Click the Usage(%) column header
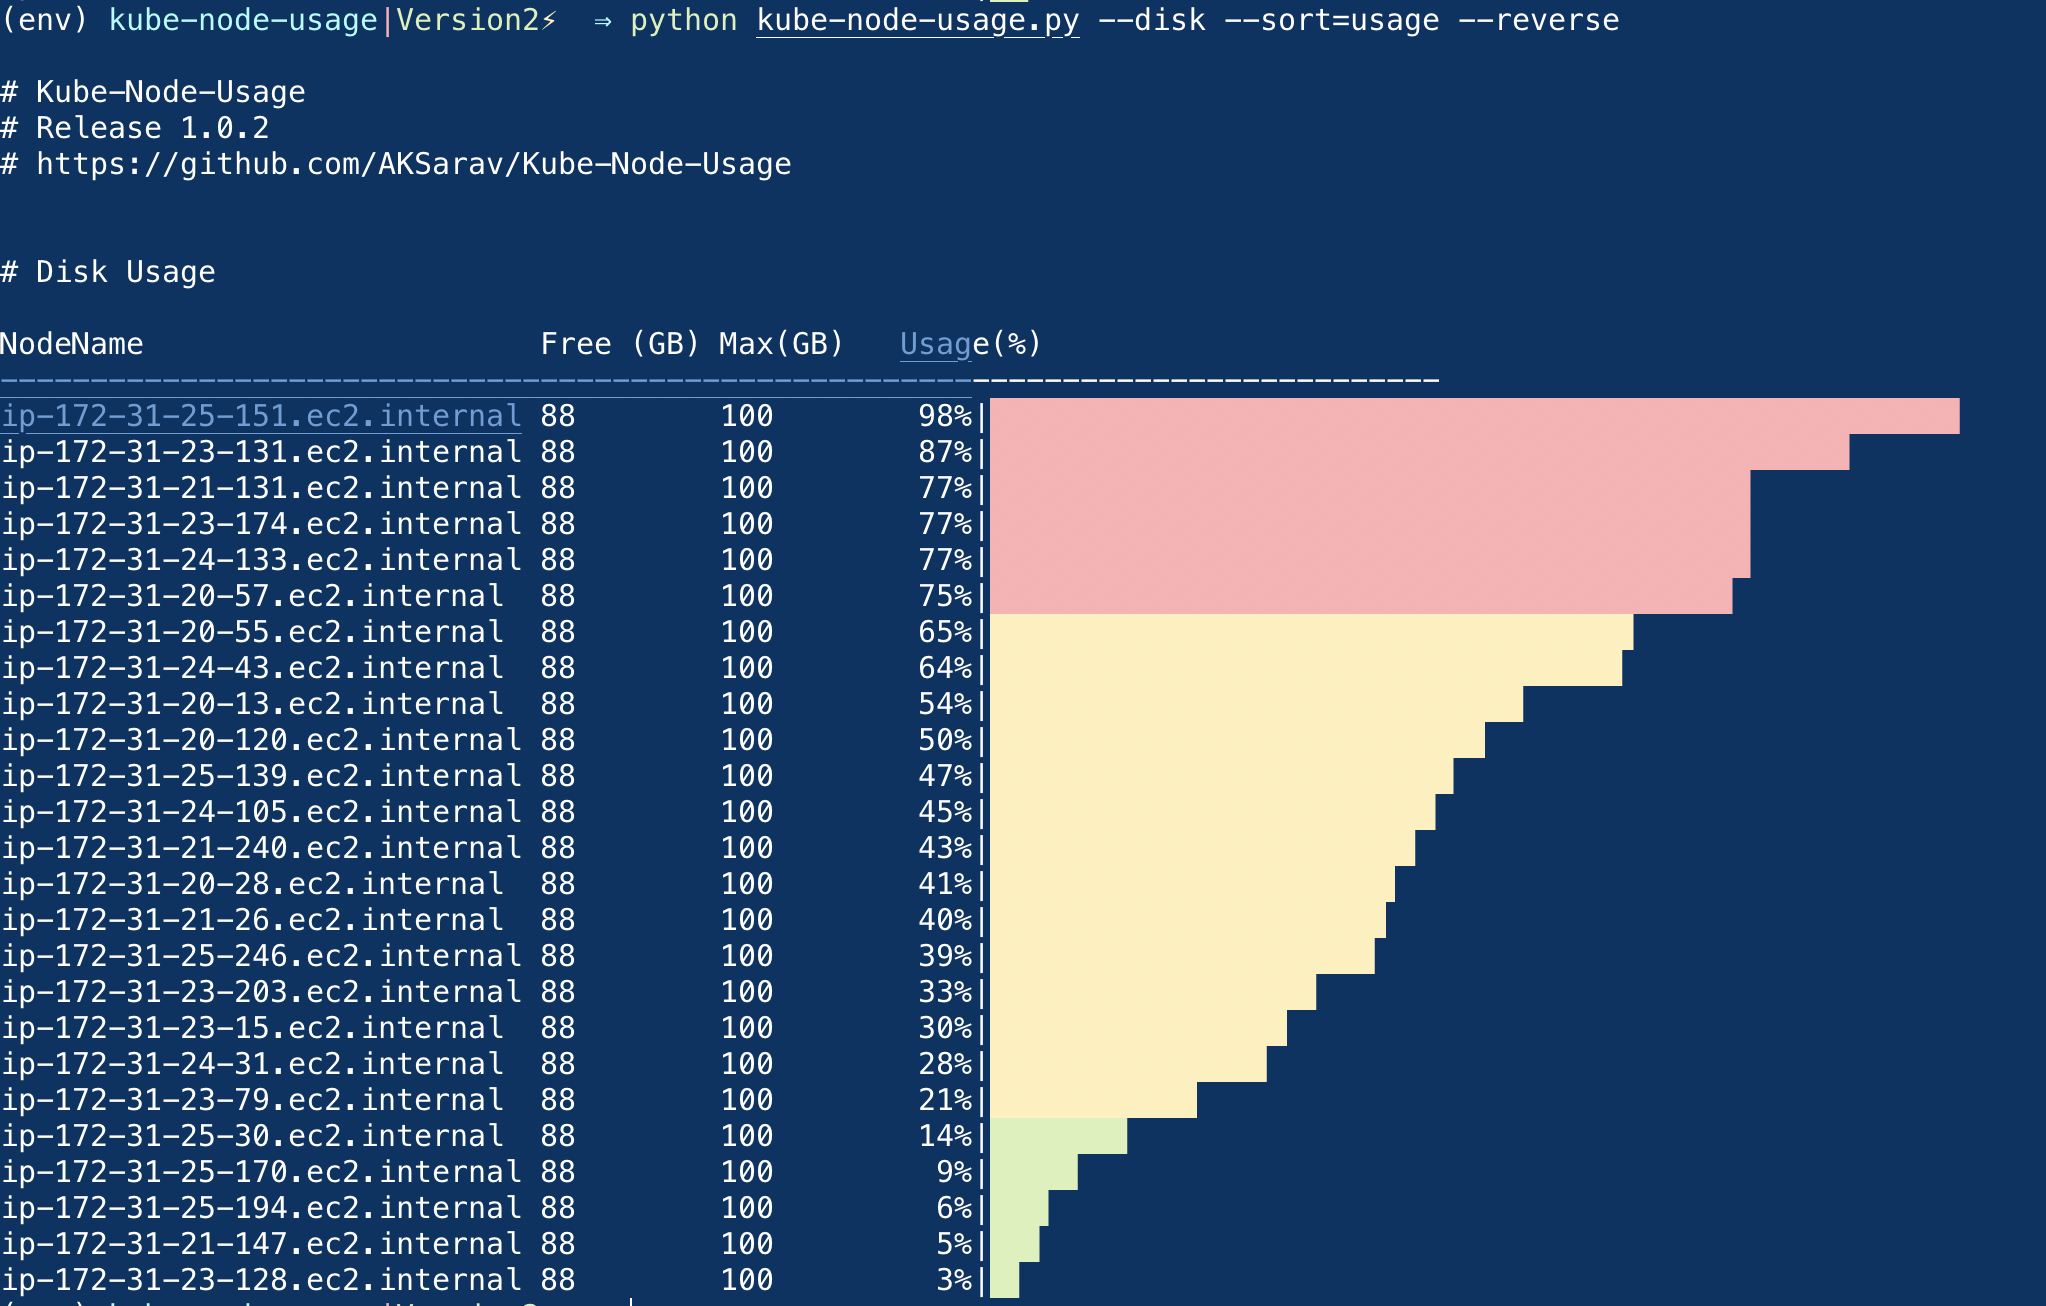 pyautogui.click(x=969, y=344)
